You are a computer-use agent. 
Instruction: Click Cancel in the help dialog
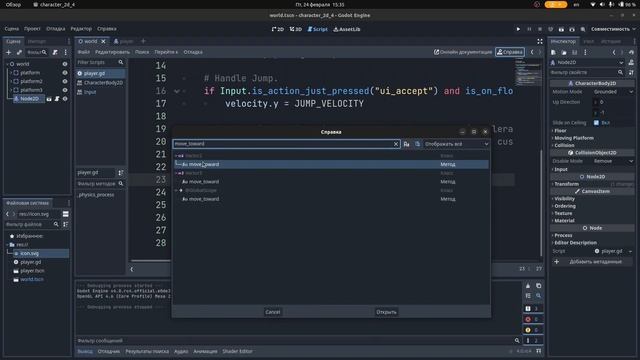[273, 312]
